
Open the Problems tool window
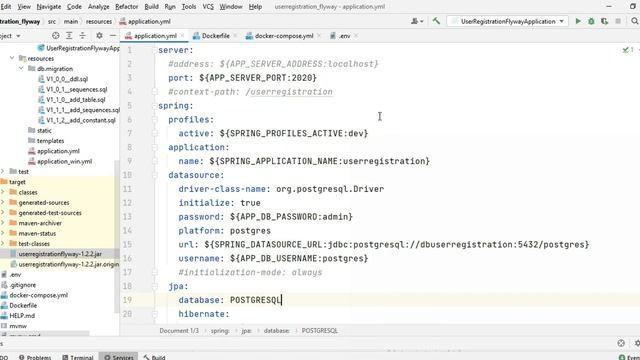click(x=35, y=357)
